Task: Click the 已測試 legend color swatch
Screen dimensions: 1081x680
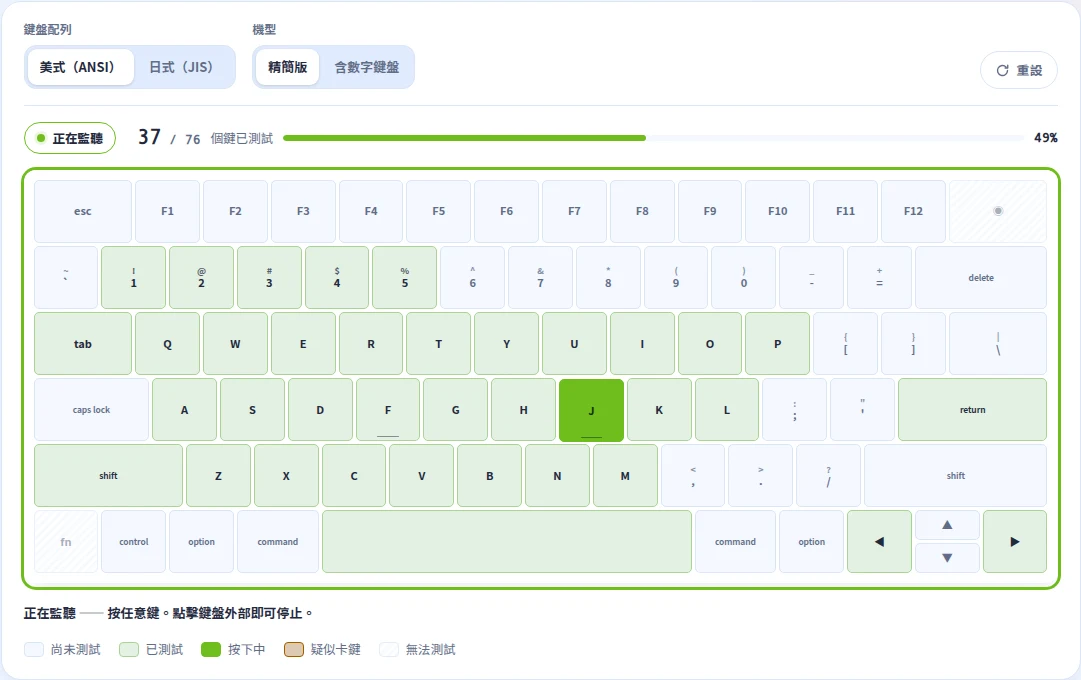Action: click(x=129, y=649)
